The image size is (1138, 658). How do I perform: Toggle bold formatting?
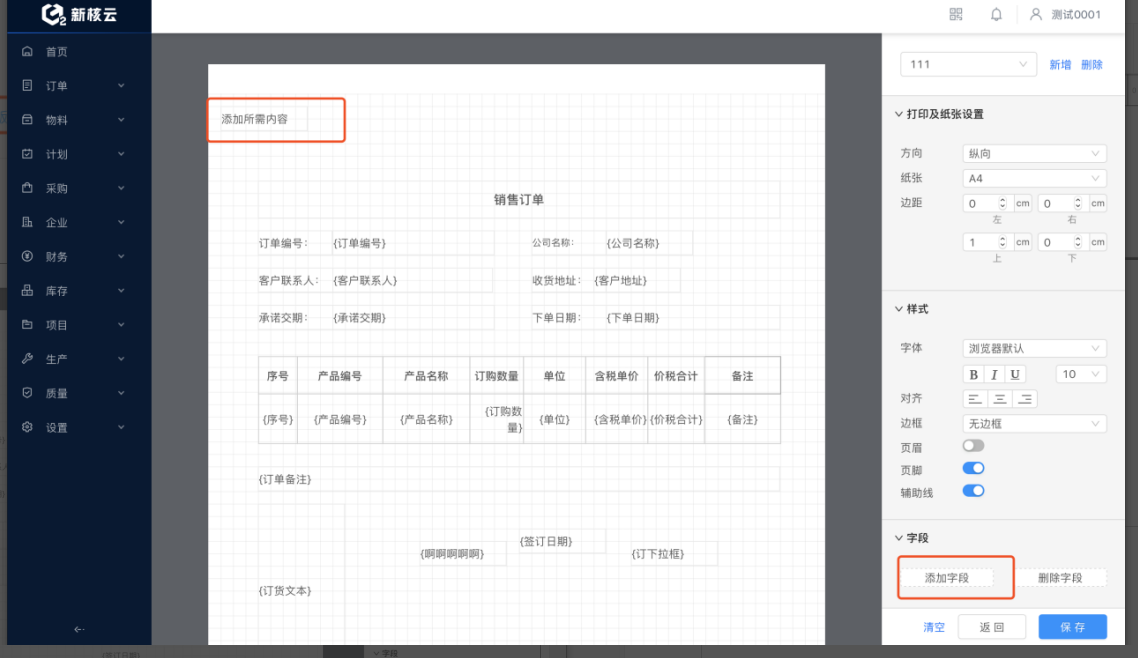point(973,374)
